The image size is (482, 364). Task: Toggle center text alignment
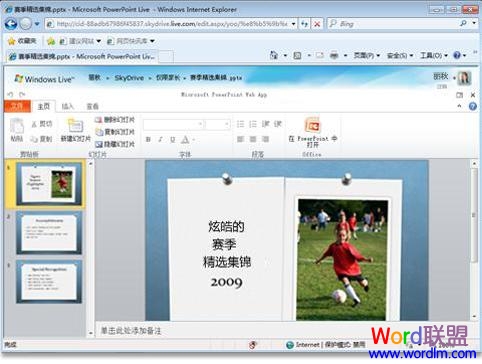(253, 139)
